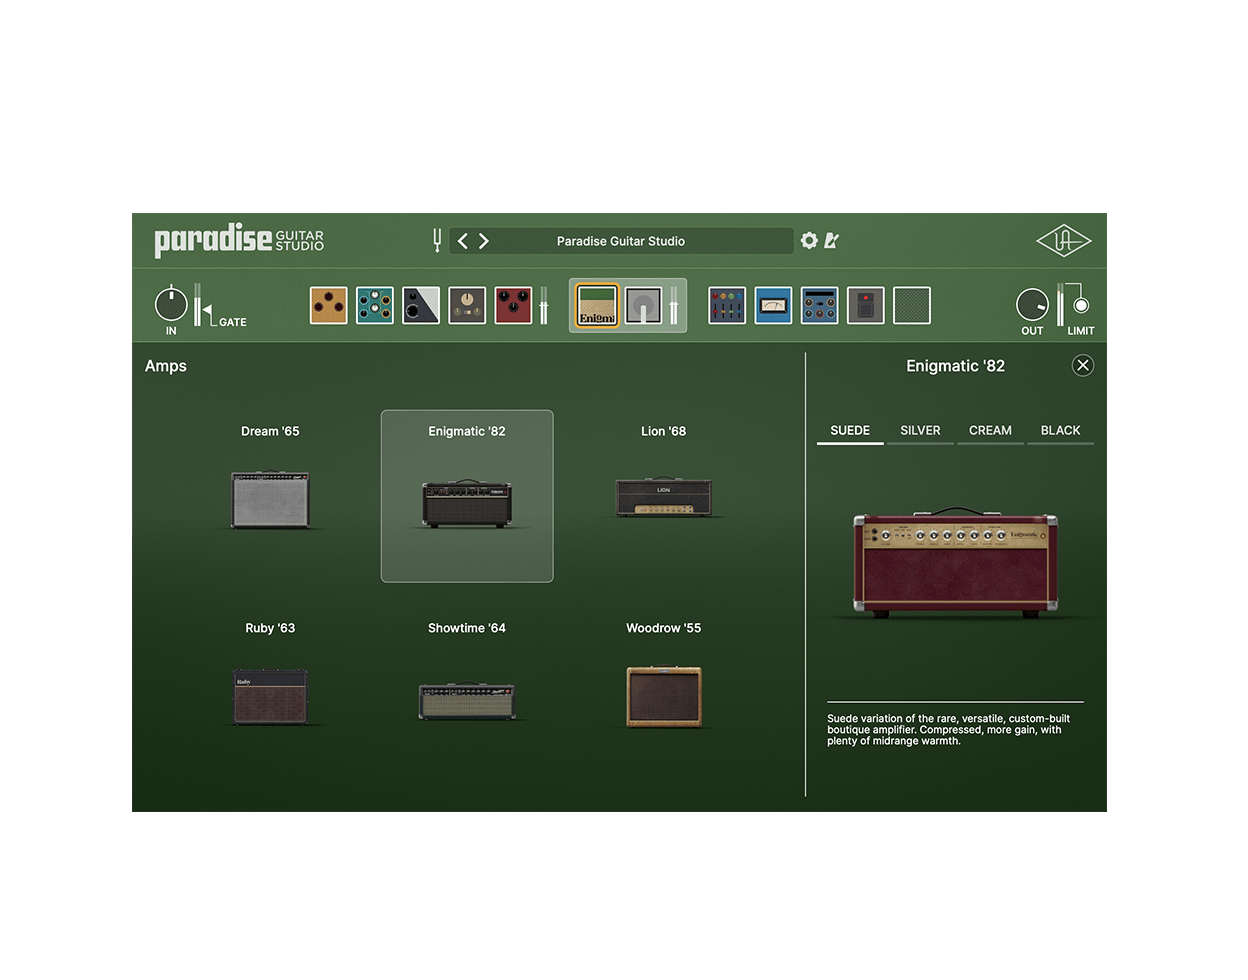Screen dimensions: 1248x980
Task: Open the Paradise Guitar Studio preset browser
Action: 622,240
